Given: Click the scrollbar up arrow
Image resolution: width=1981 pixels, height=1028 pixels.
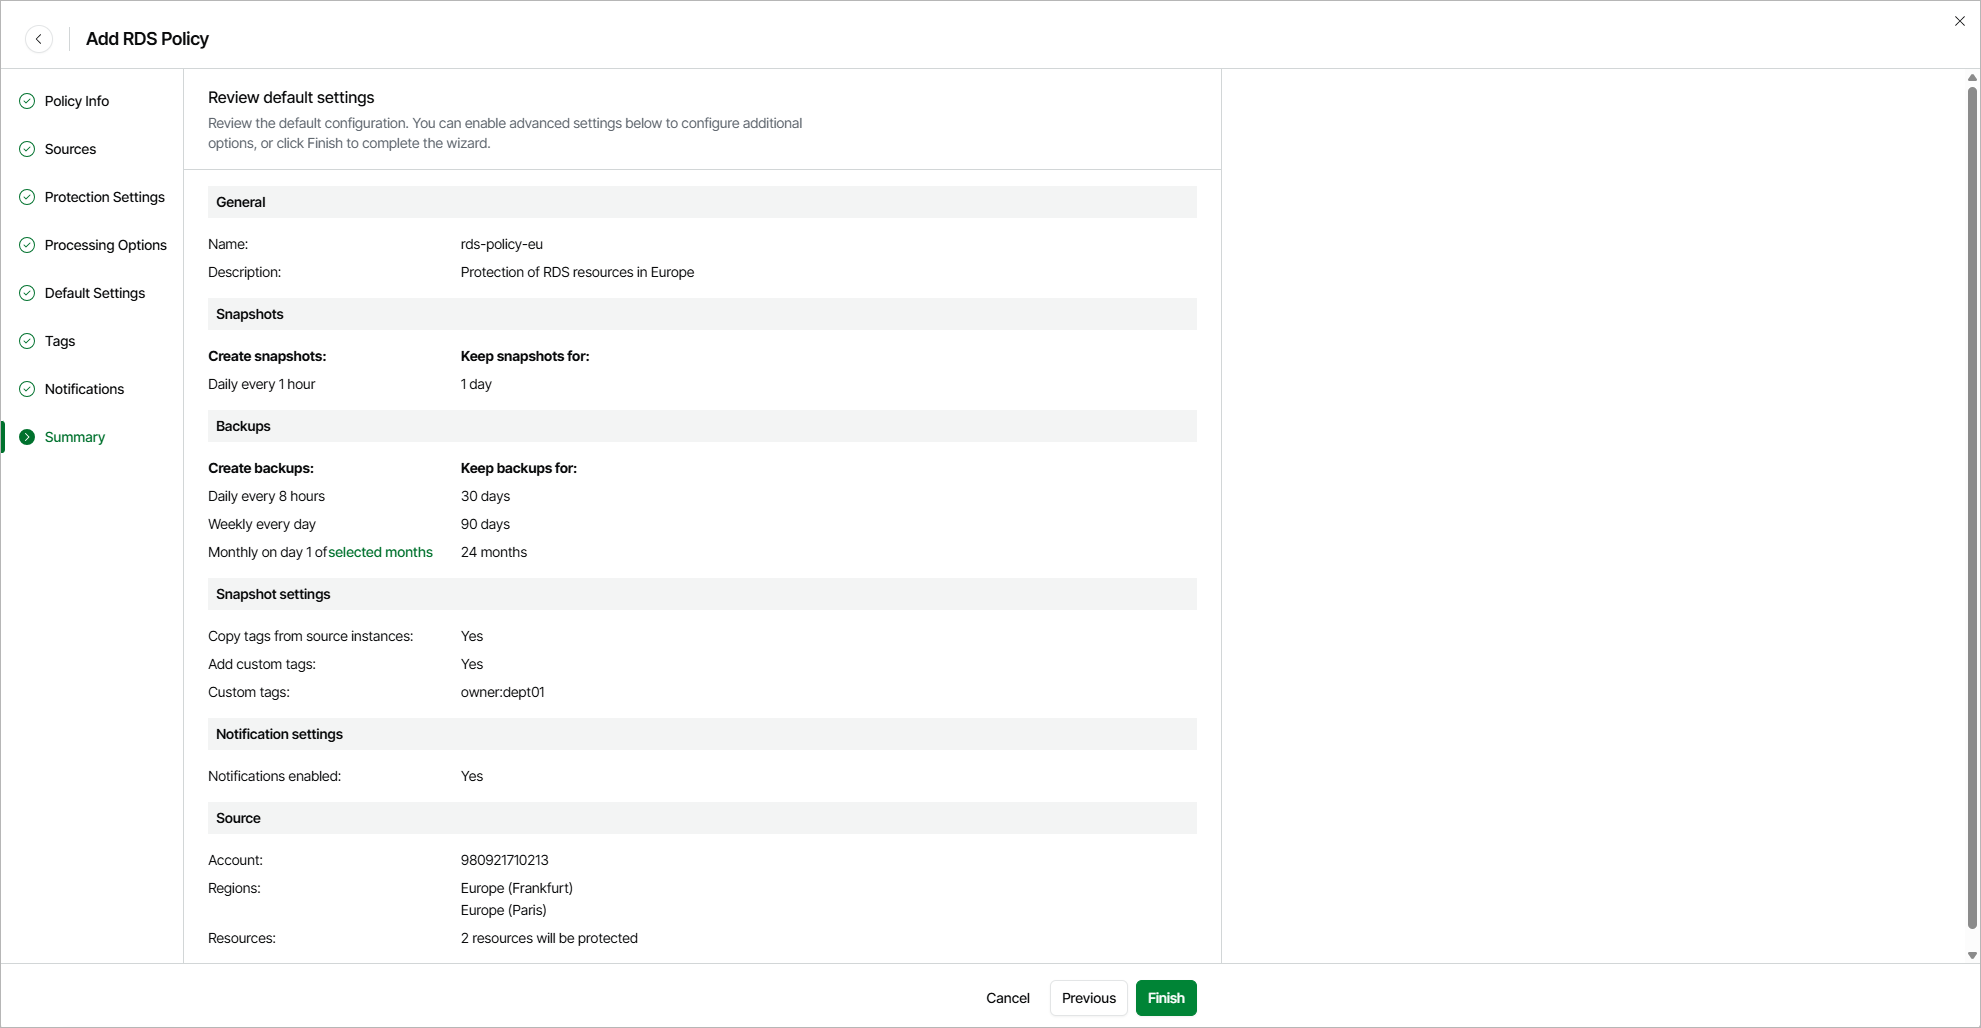Looking at the screenshot, I should pos(1972,78).
